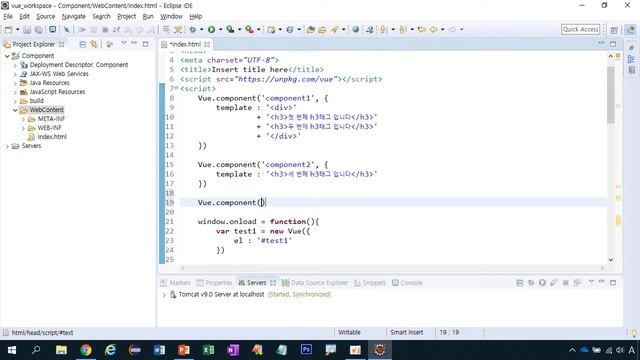Click the Back navigation arrow icon
Screen dimensions: 640x360
coord(433,29)
